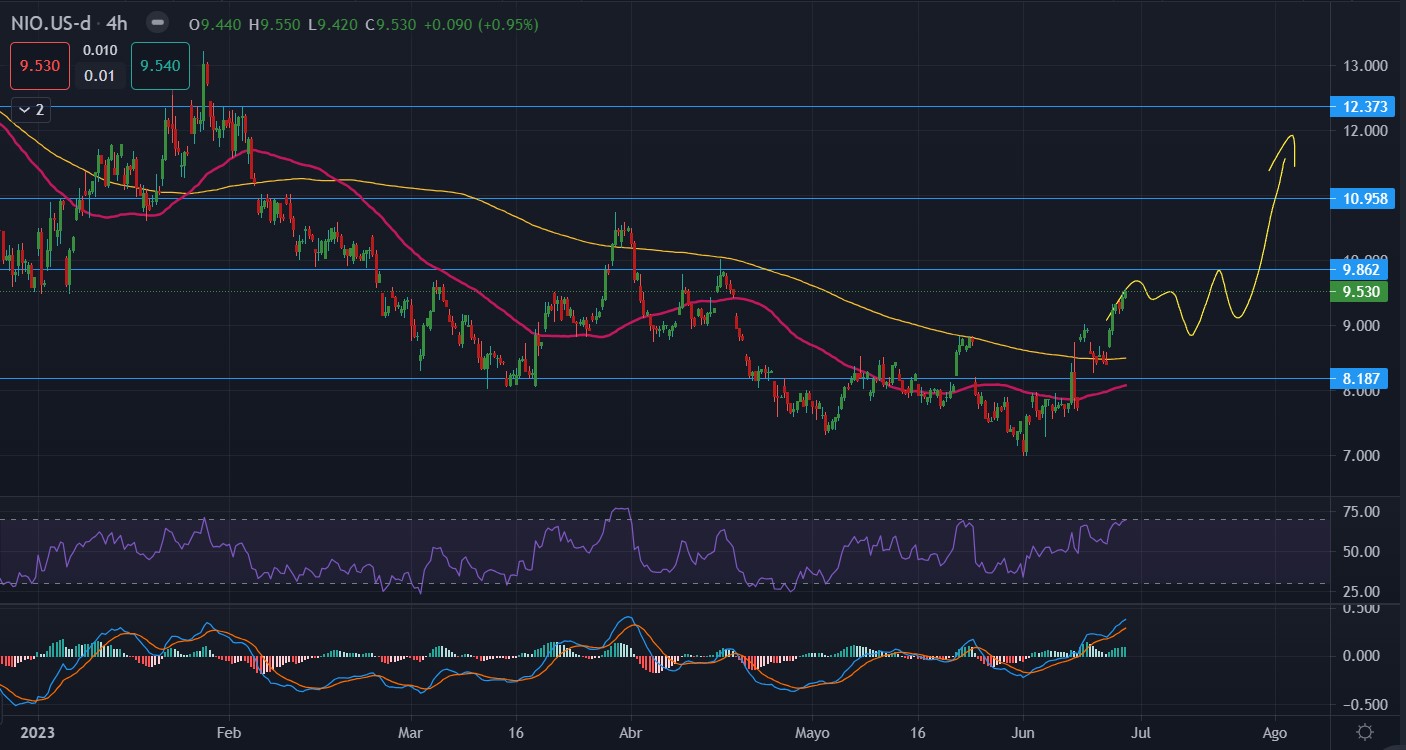The image size is (1406, 750).
Task: Click the Mar label on time axis
Action: 412,732
